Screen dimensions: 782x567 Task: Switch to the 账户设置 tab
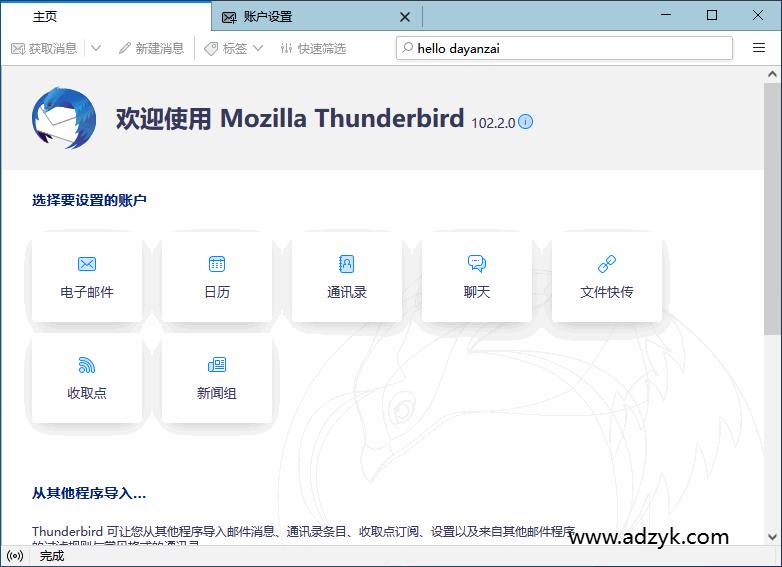(317, 17)
